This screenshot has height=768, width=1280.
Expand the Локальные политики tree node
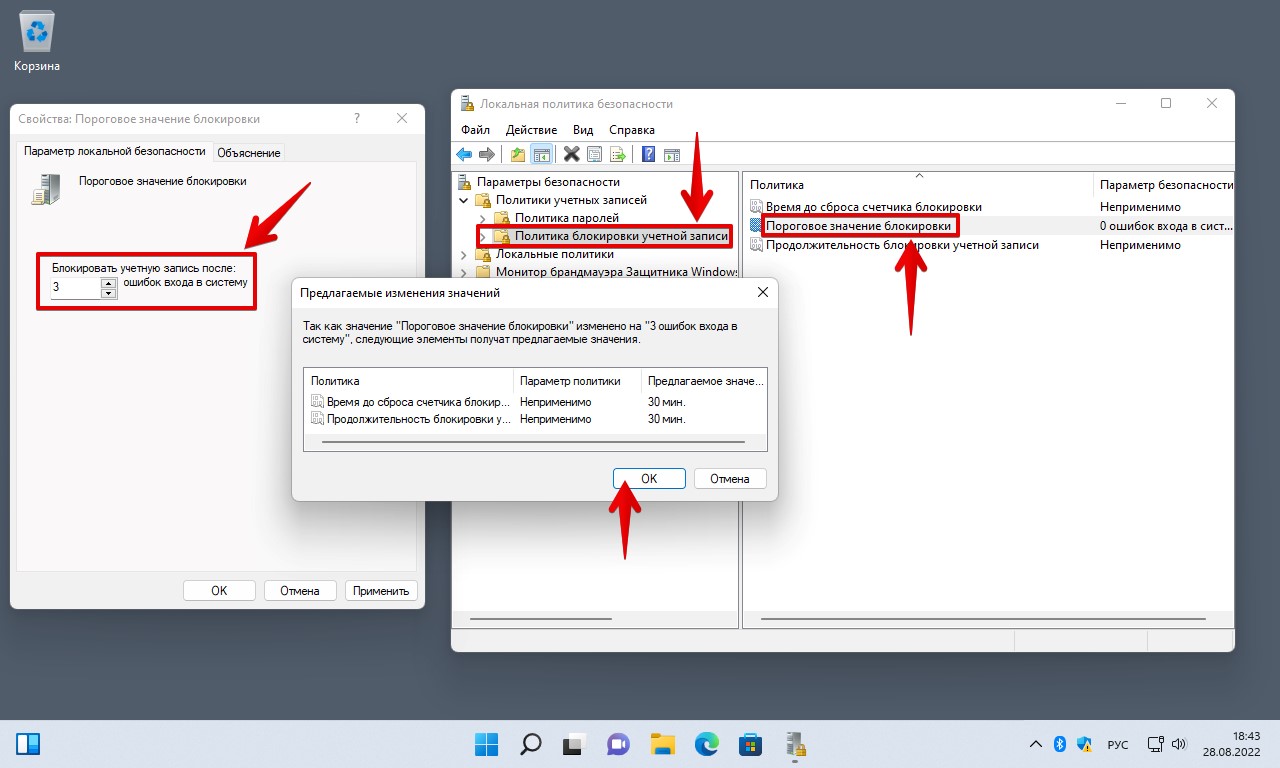[x=463, y=253]
